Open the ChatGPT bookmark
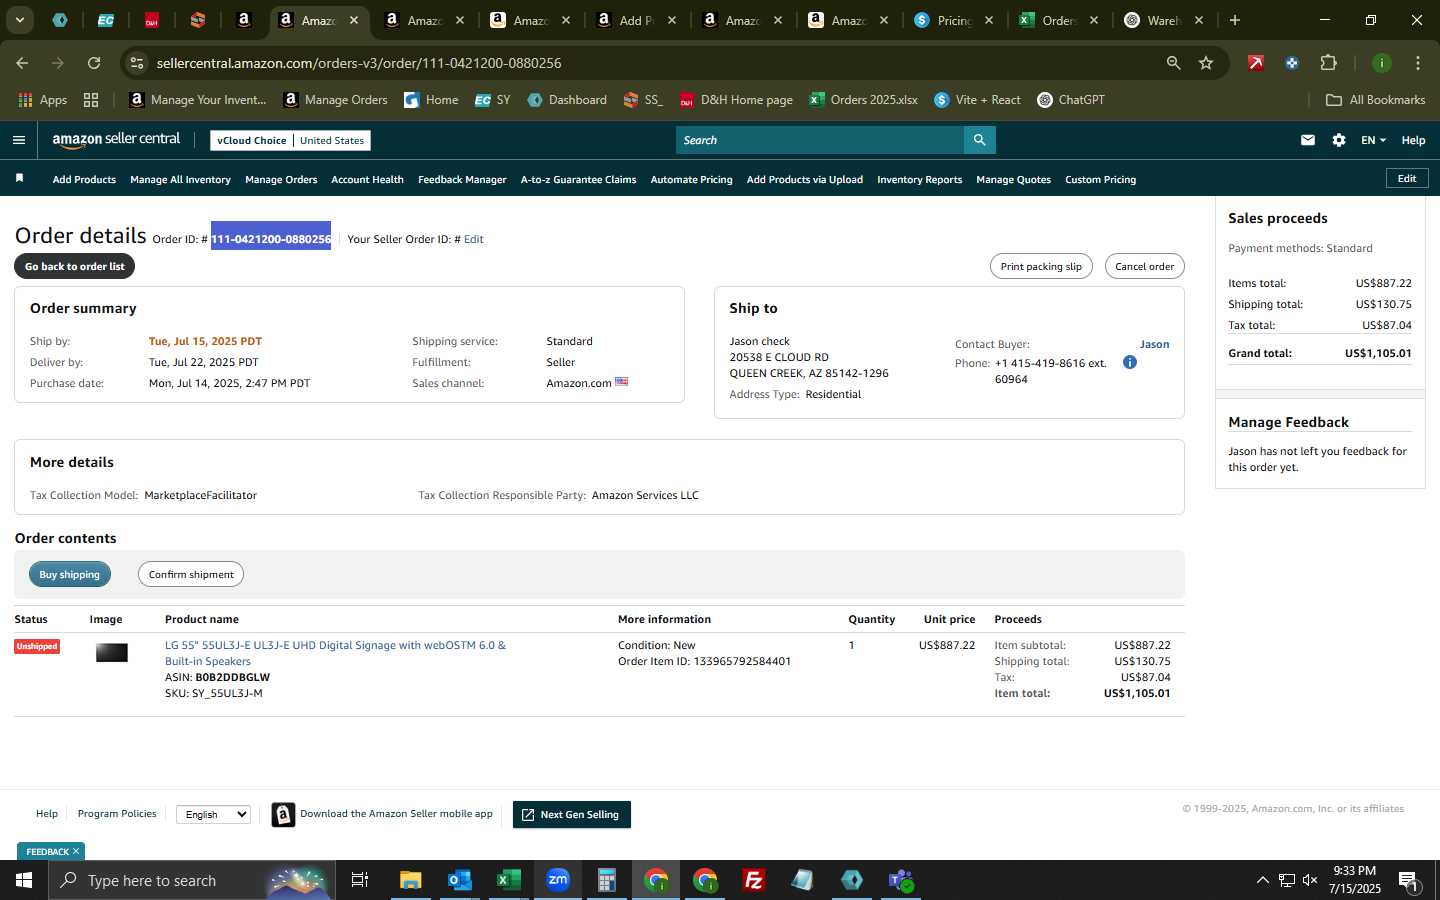This screenshot has width=1440, height=900. point(1071,100)
